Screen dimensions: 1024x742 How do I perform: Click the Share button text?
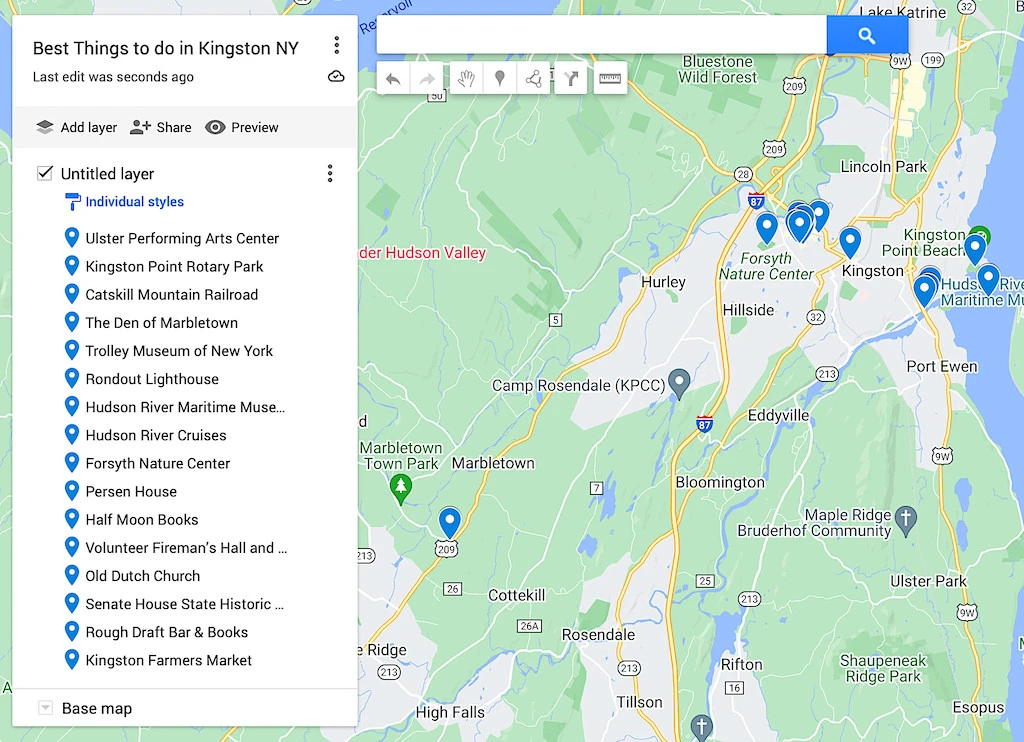click(174, 127)
